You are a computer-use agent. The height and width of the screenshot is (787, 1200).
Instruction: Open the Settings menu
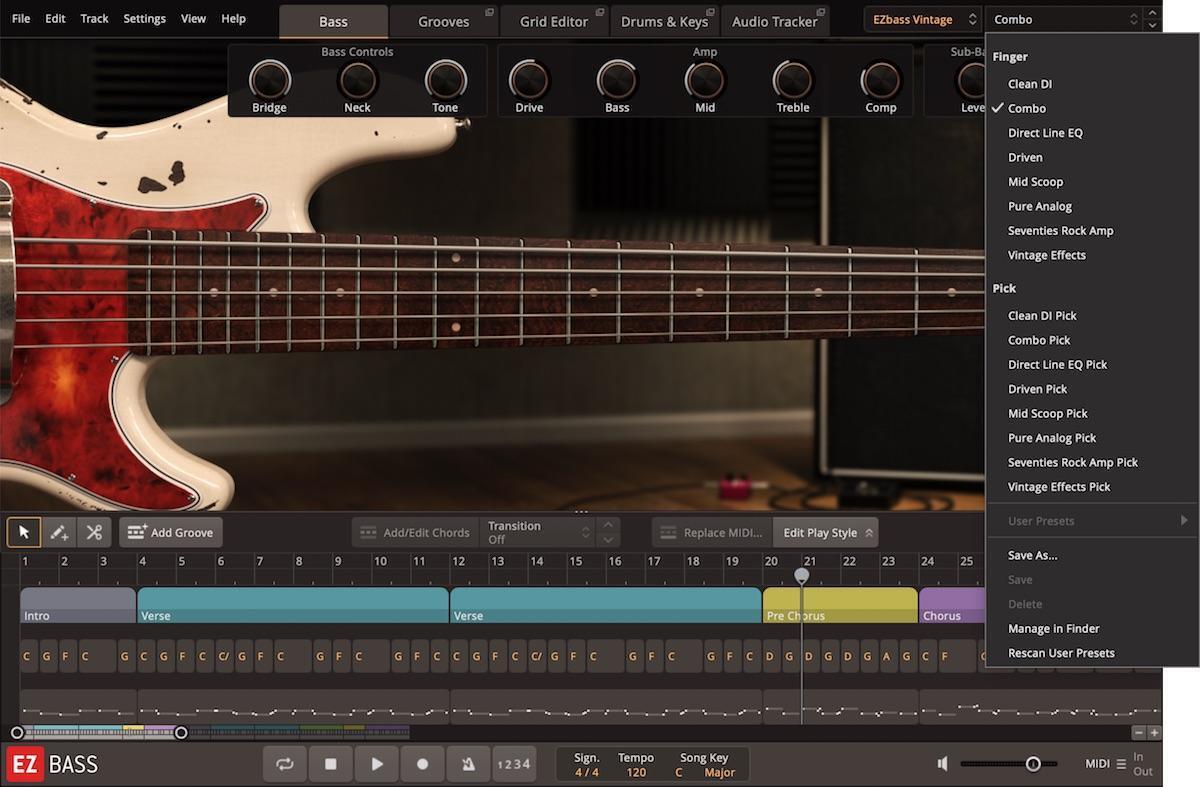(x=144, y=18)
